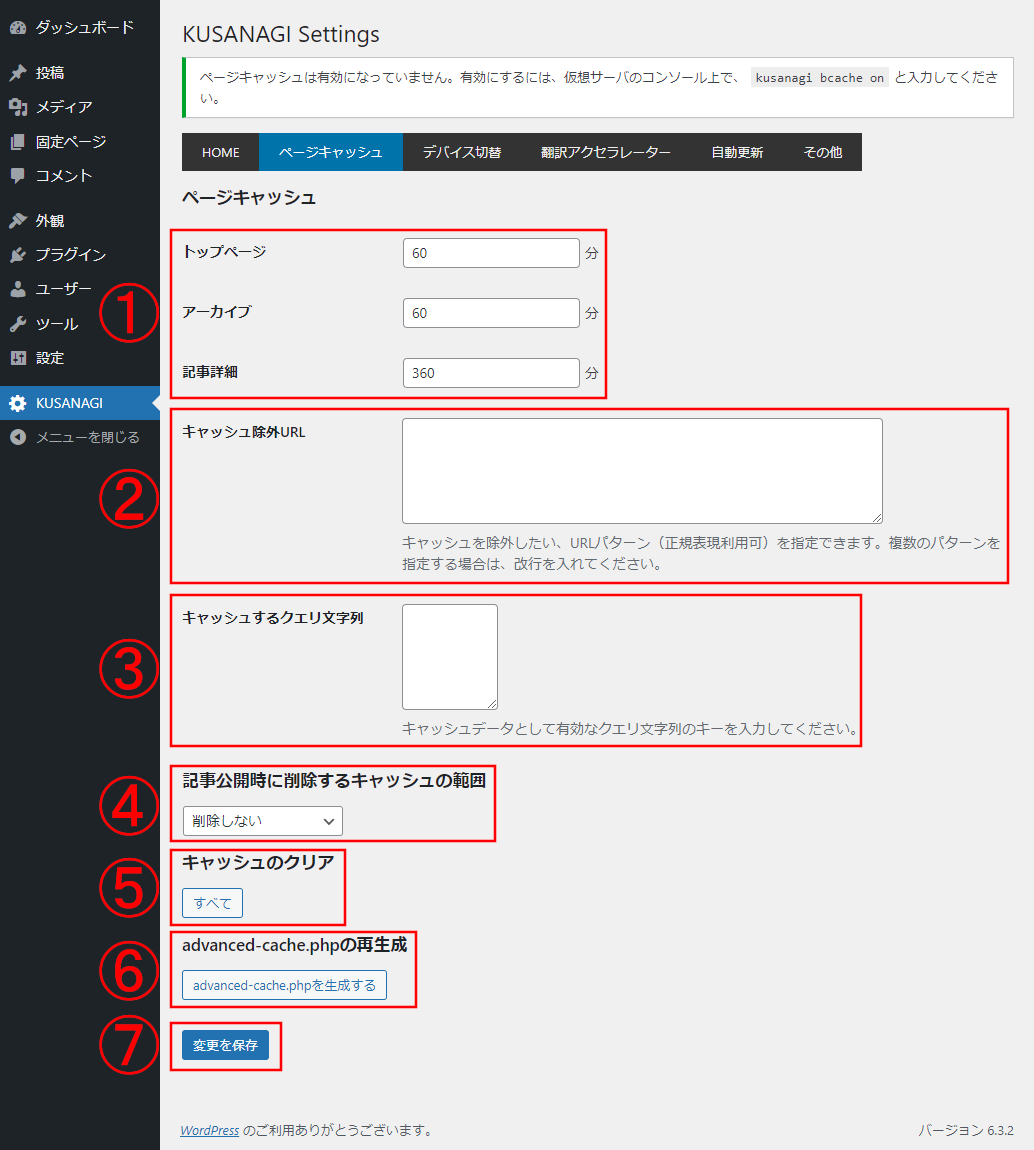Switch to the デバイス切替 tab
The width and height of the screenshot is (1034, 1150).
pyautogui.click(x=461, y=153)
